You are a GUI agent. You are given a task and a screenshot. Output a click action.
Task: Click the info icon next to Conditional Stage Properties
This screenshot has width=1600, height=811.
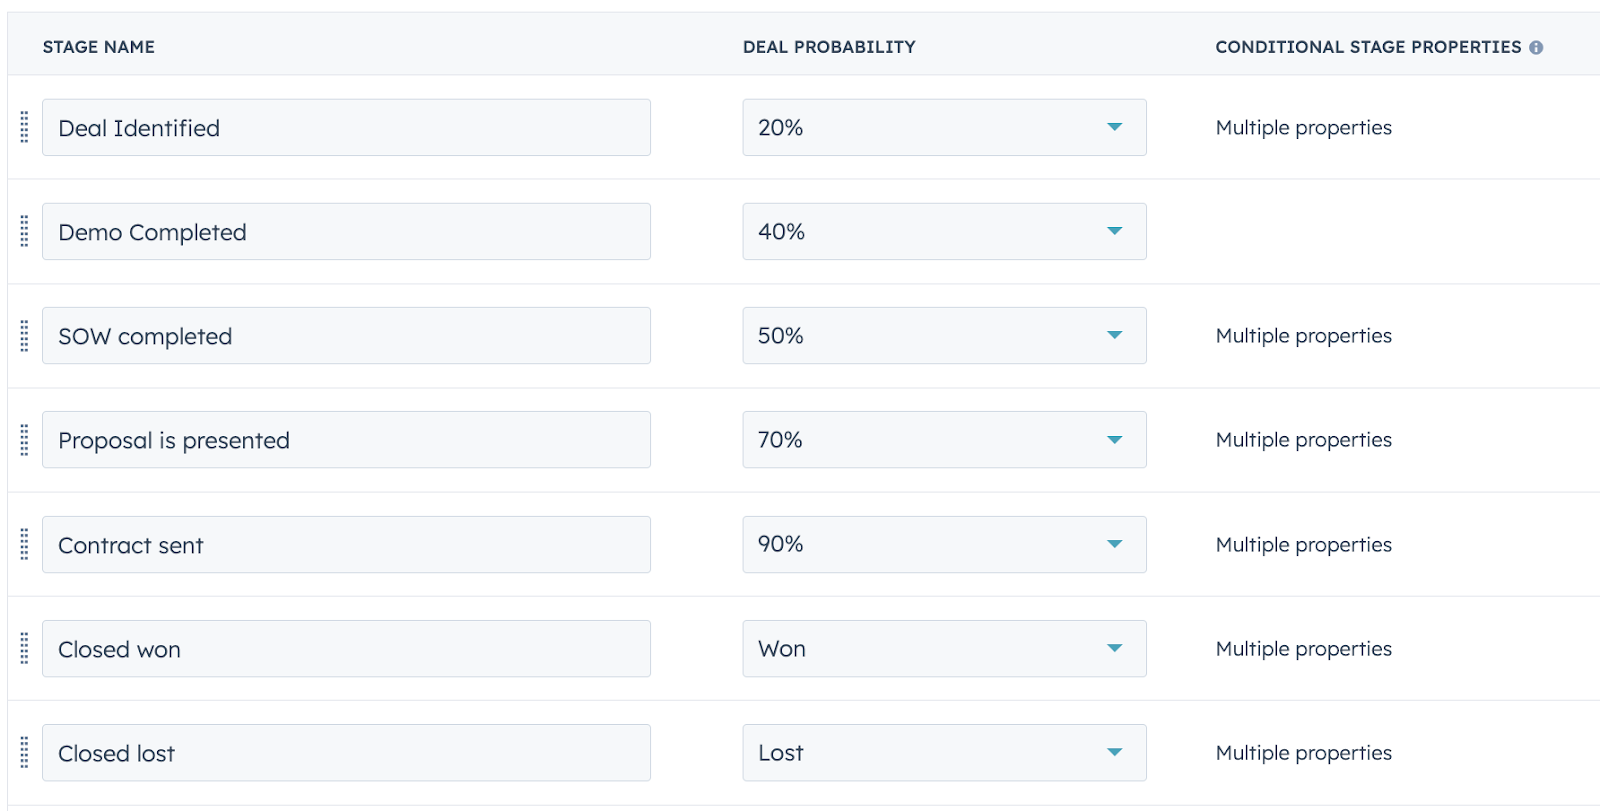click(x=1536, y=47)
